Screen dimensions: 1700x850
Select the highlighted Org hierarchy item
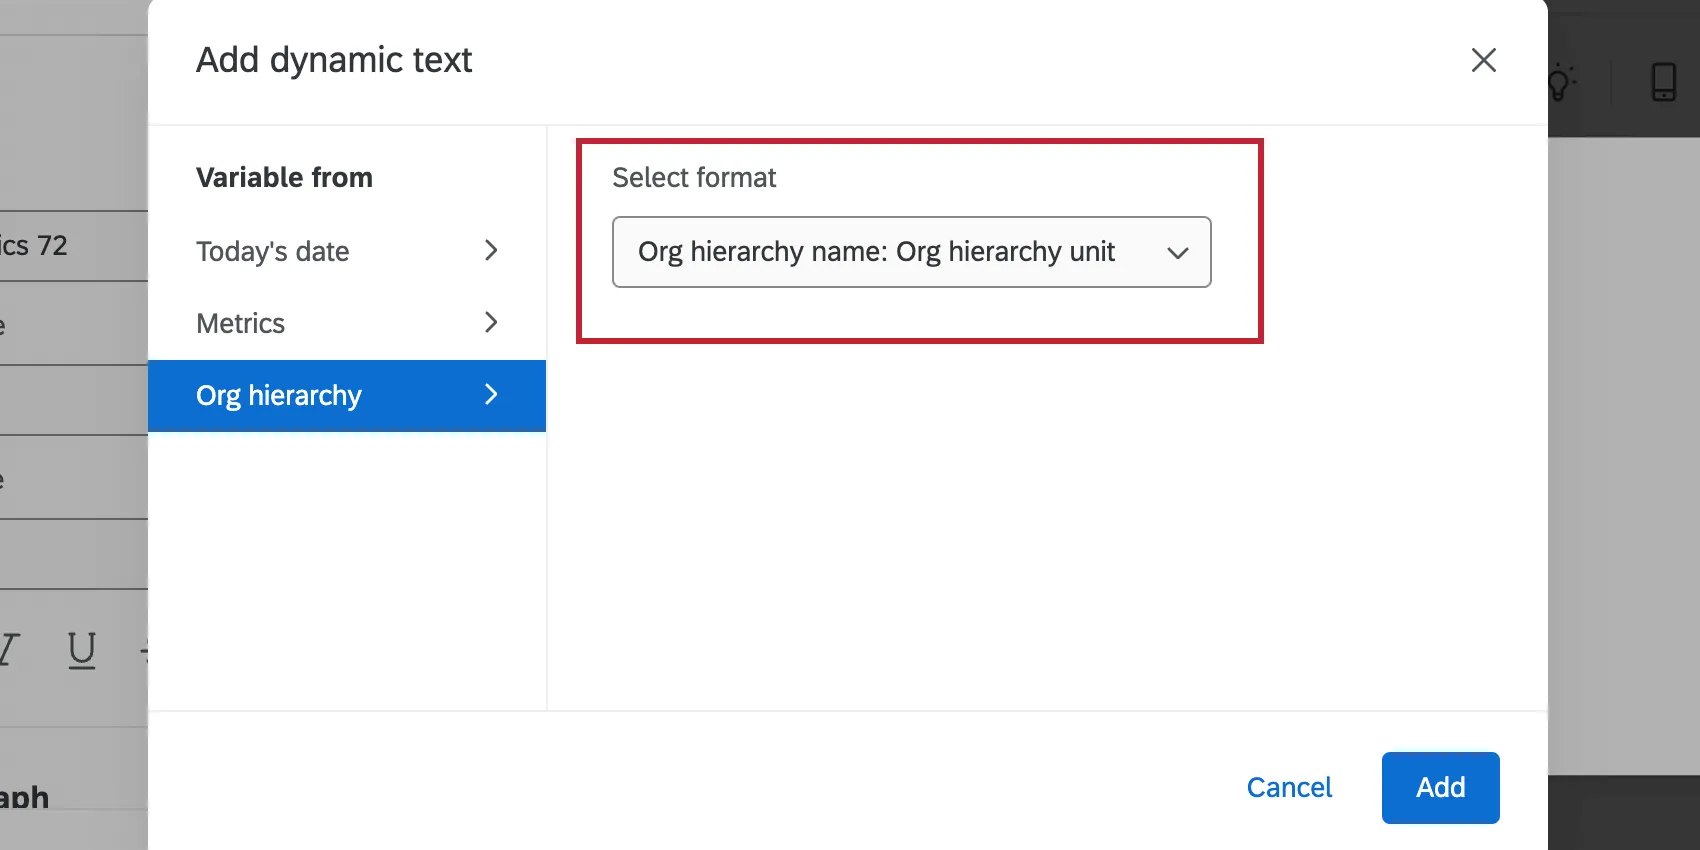click(x=279, y=396)
